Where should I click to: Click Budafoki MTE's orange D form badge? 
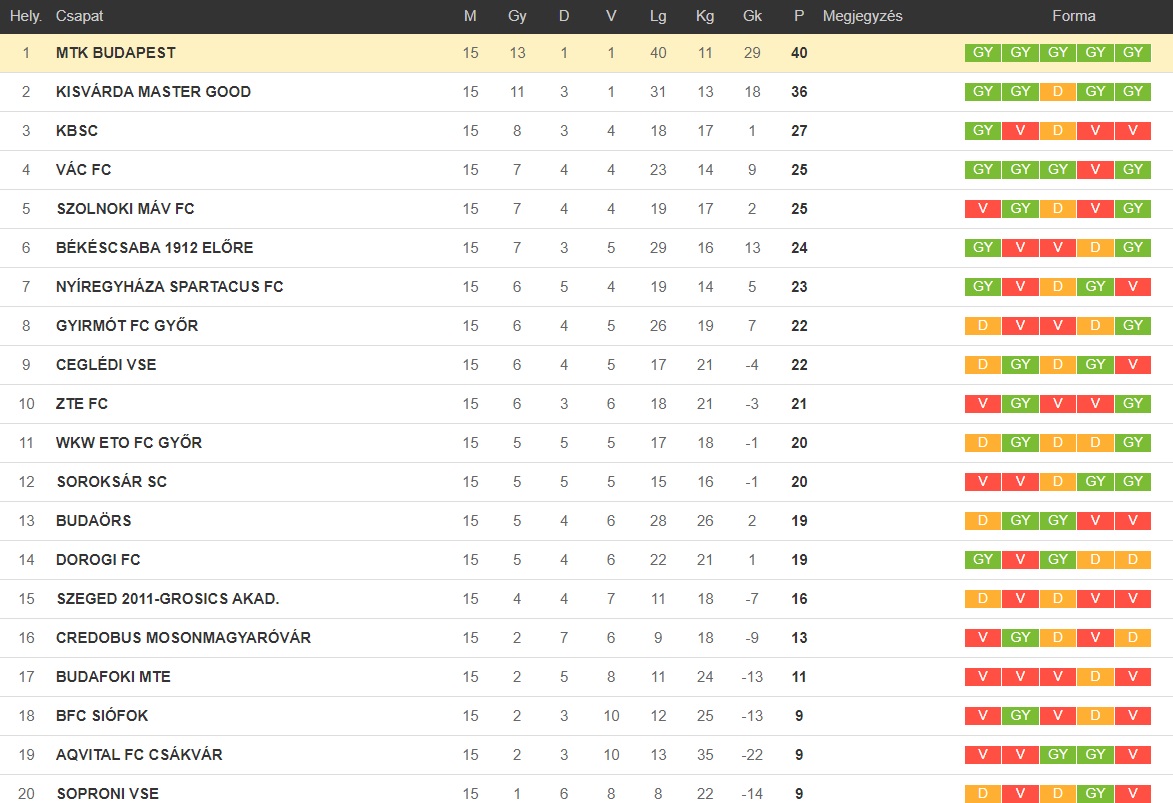1095,677
